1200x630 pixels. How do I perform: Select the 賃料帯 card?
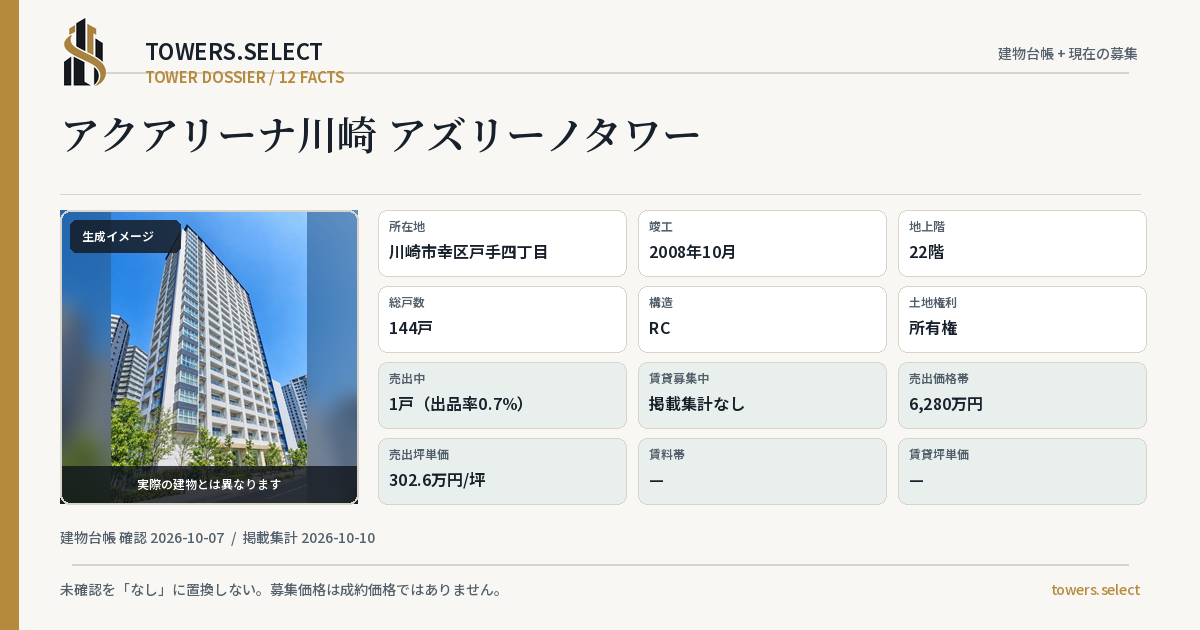pyautogui.click(x=762, y=471)
